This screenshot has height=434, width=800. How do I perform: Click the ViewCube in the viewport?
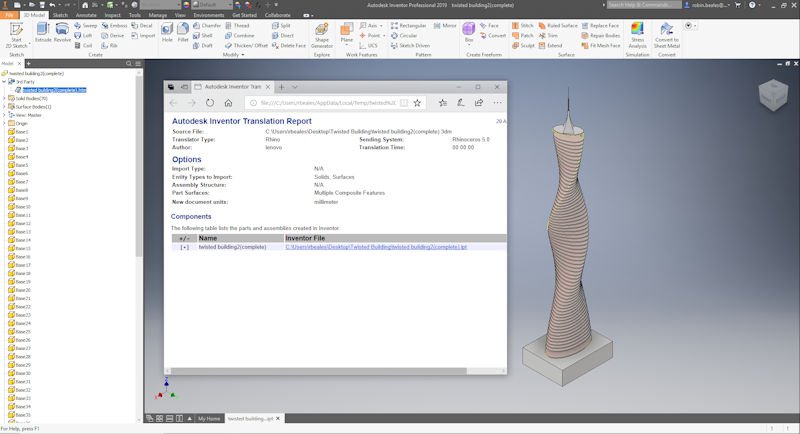pos(773,95)
